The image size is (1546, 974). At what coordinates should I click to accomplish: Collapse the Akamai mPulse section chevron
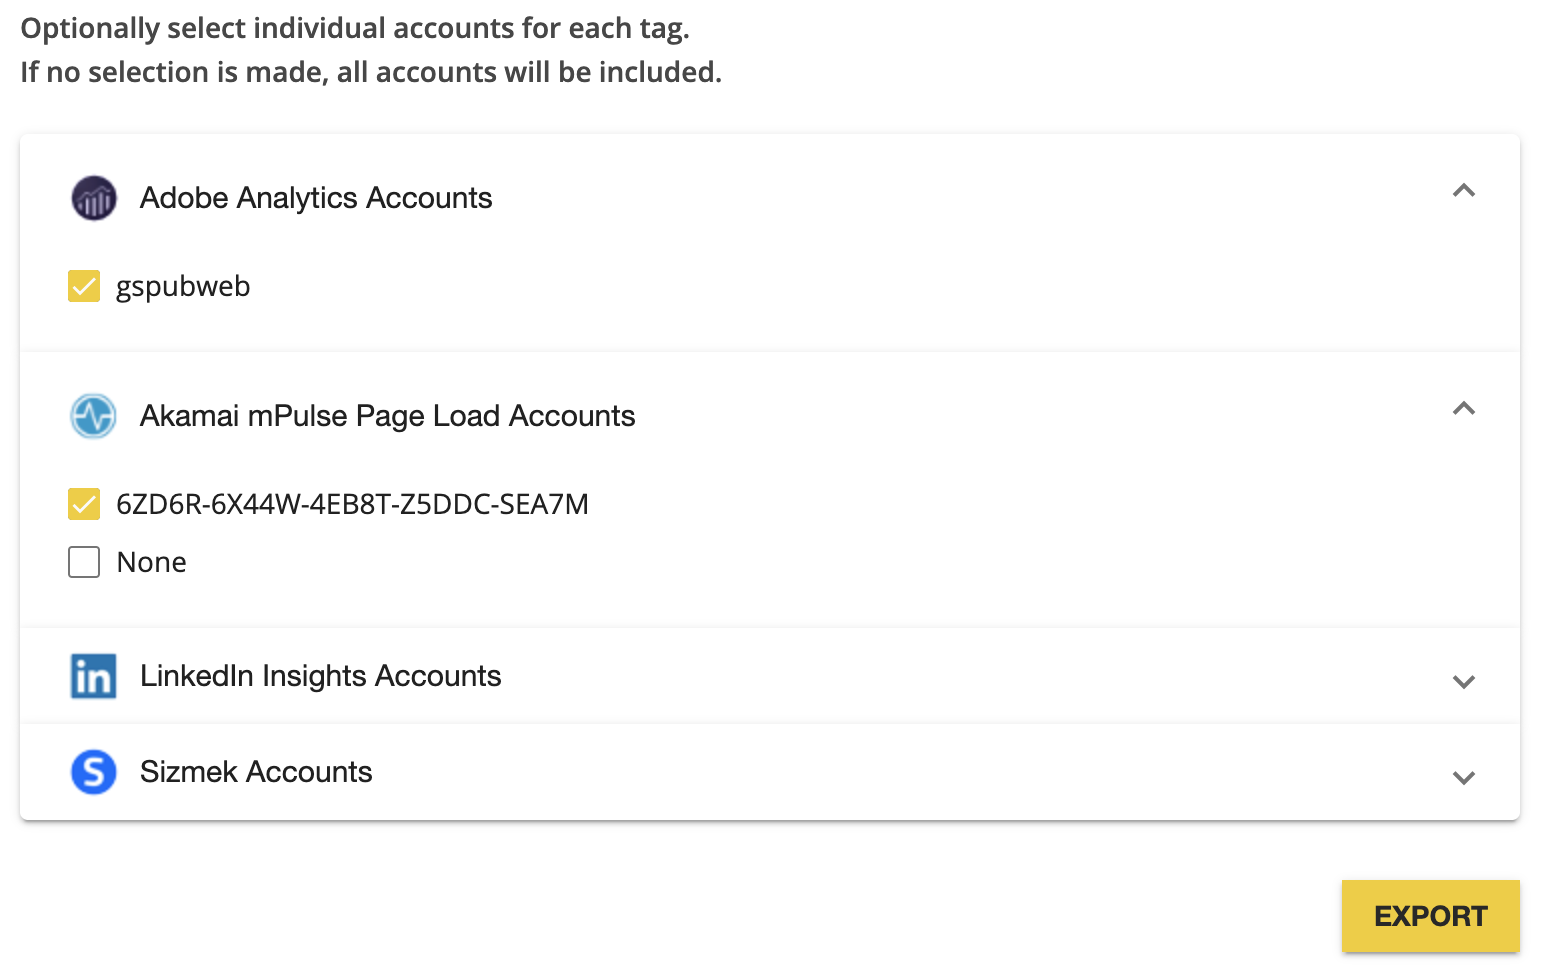[1464, 408]
